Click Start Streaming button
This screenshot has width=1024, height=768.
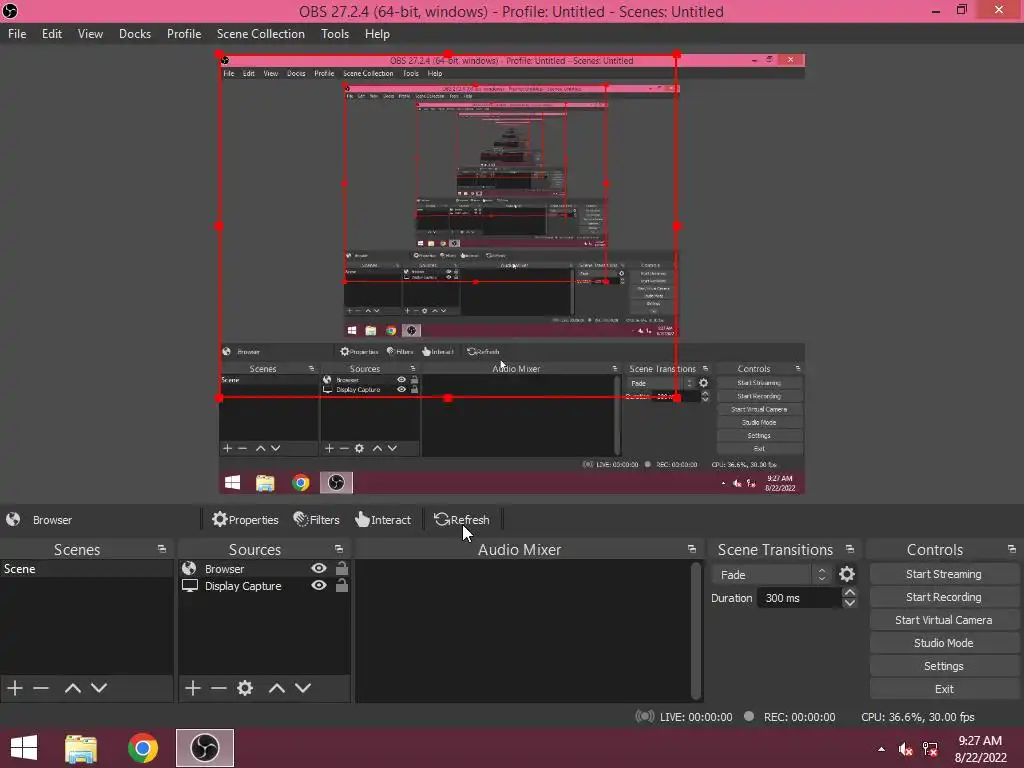point(944,574)
